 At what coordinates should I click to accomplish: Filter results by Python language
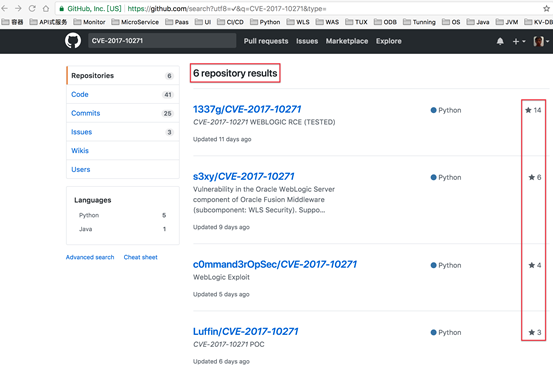pos(122,215)
